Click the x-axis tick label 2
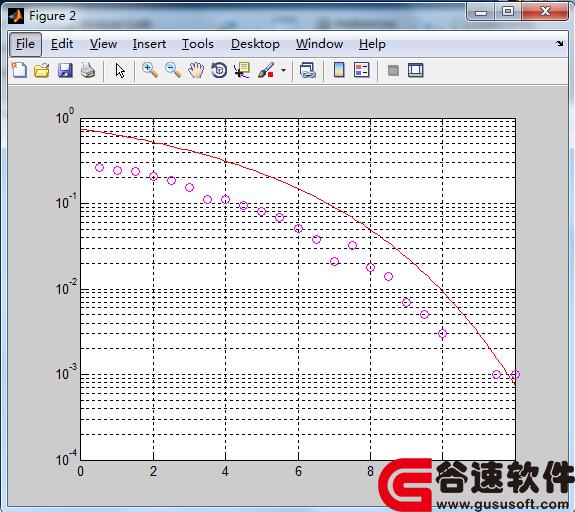 point(153,471)
